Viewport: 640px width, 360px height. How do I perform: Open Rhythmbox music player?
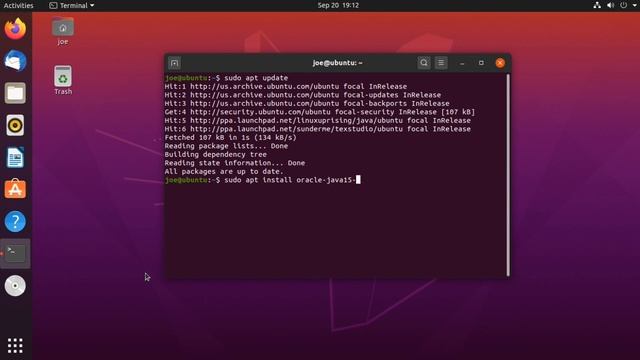pyautogui.click(x=15, y=125)
